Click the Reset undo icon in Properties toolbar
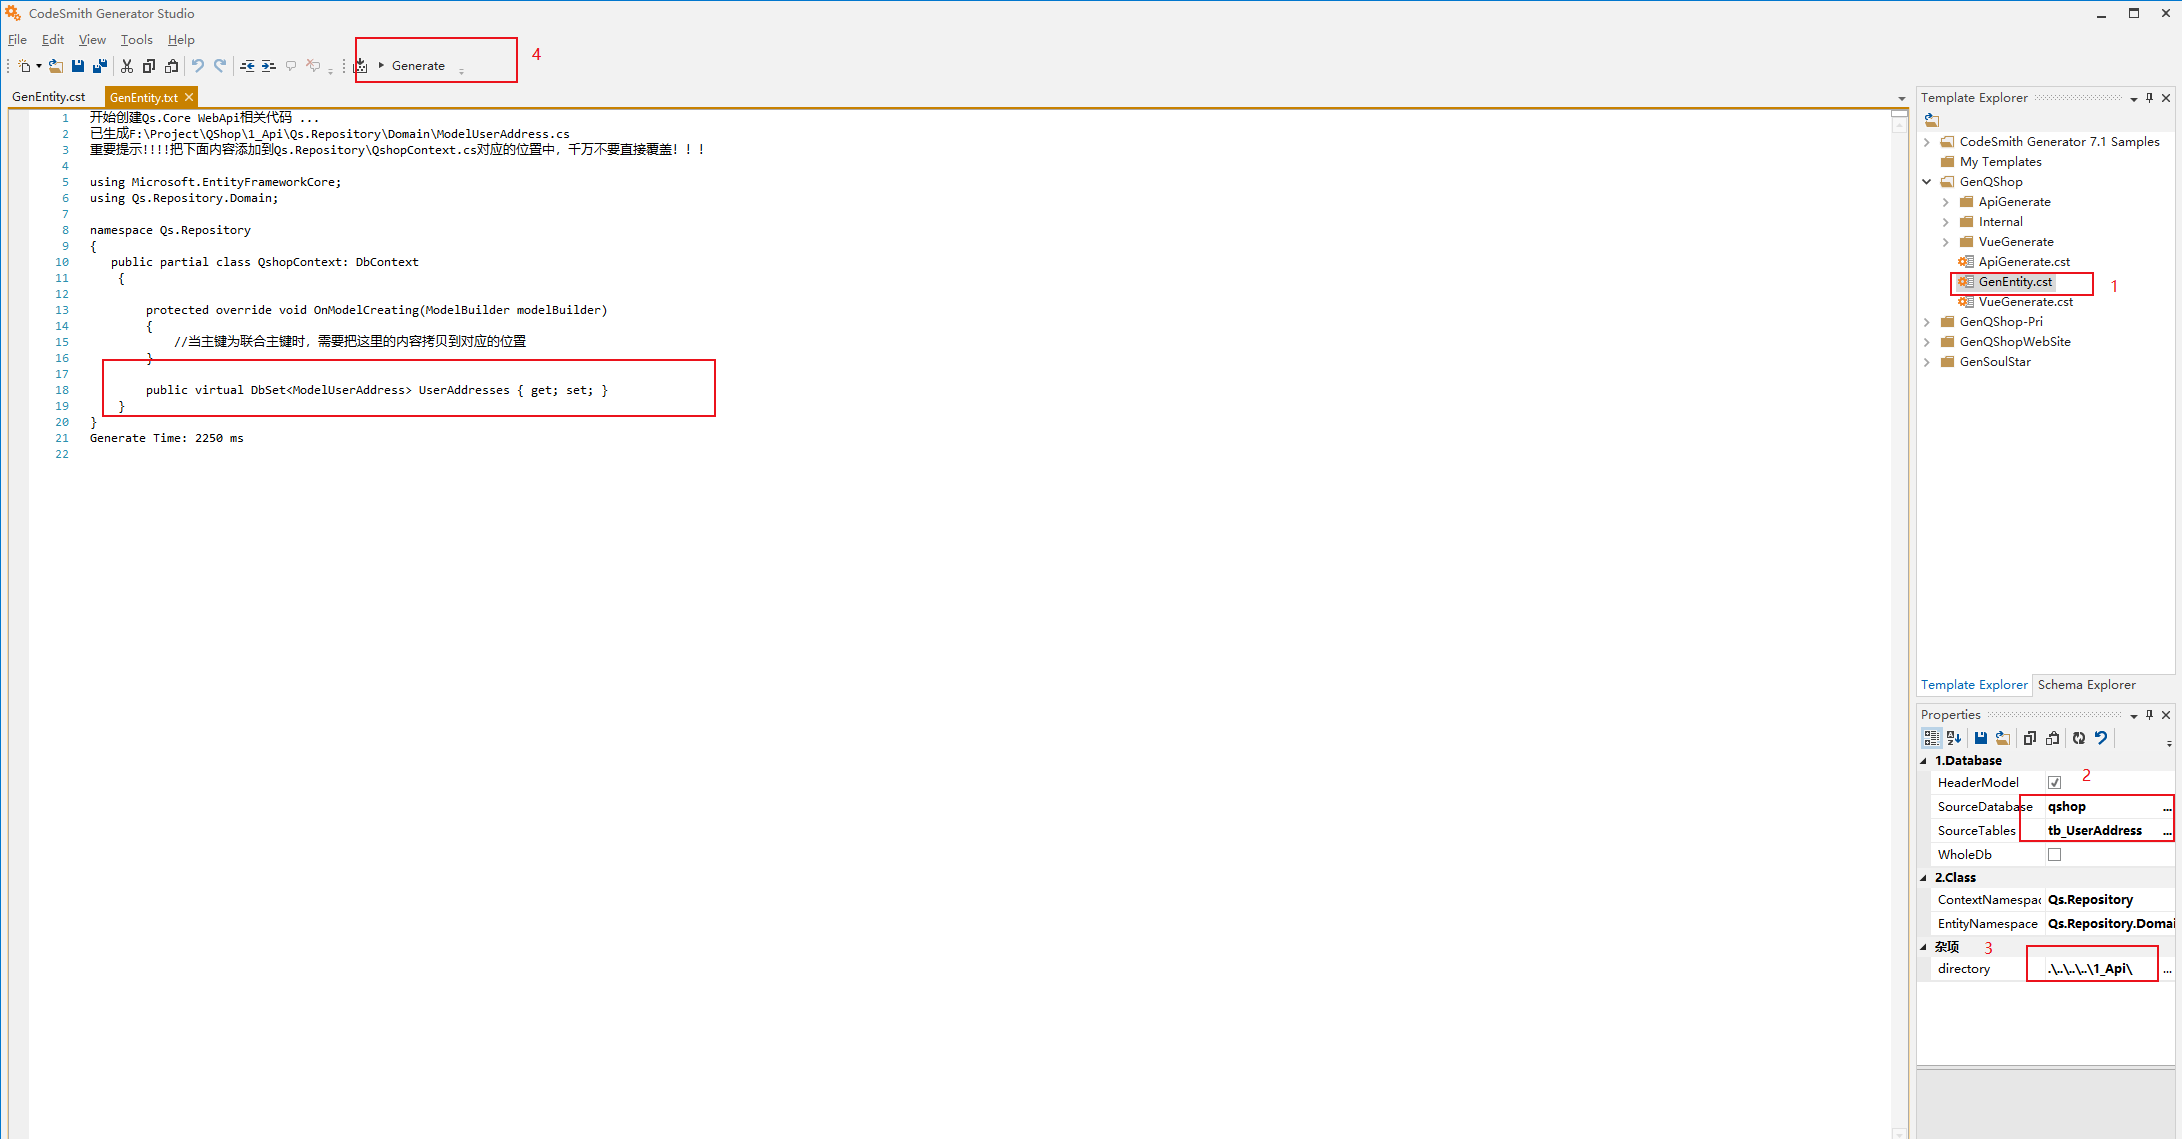This screenshot has height=1139, width=2182. [2101, 738]
